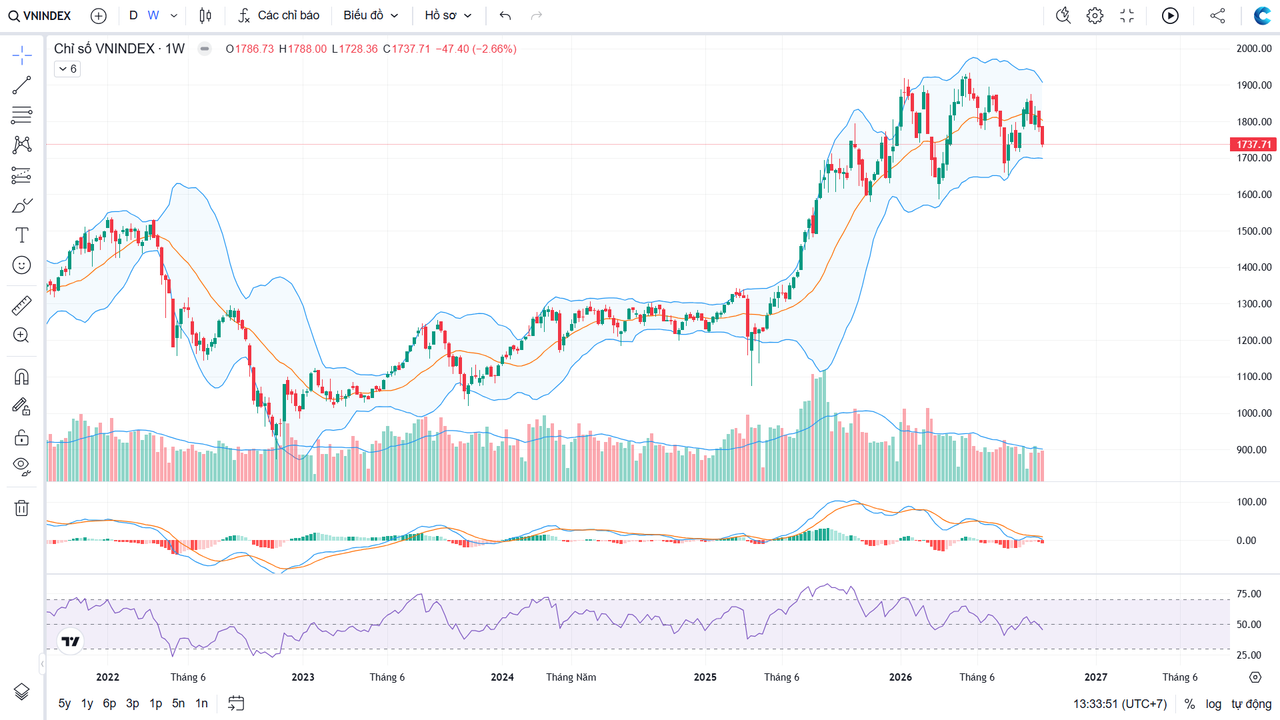This screenshot has width=1280, height=720.
Task: Select the ruler measure tool
Action: click(x=21, y=305)
